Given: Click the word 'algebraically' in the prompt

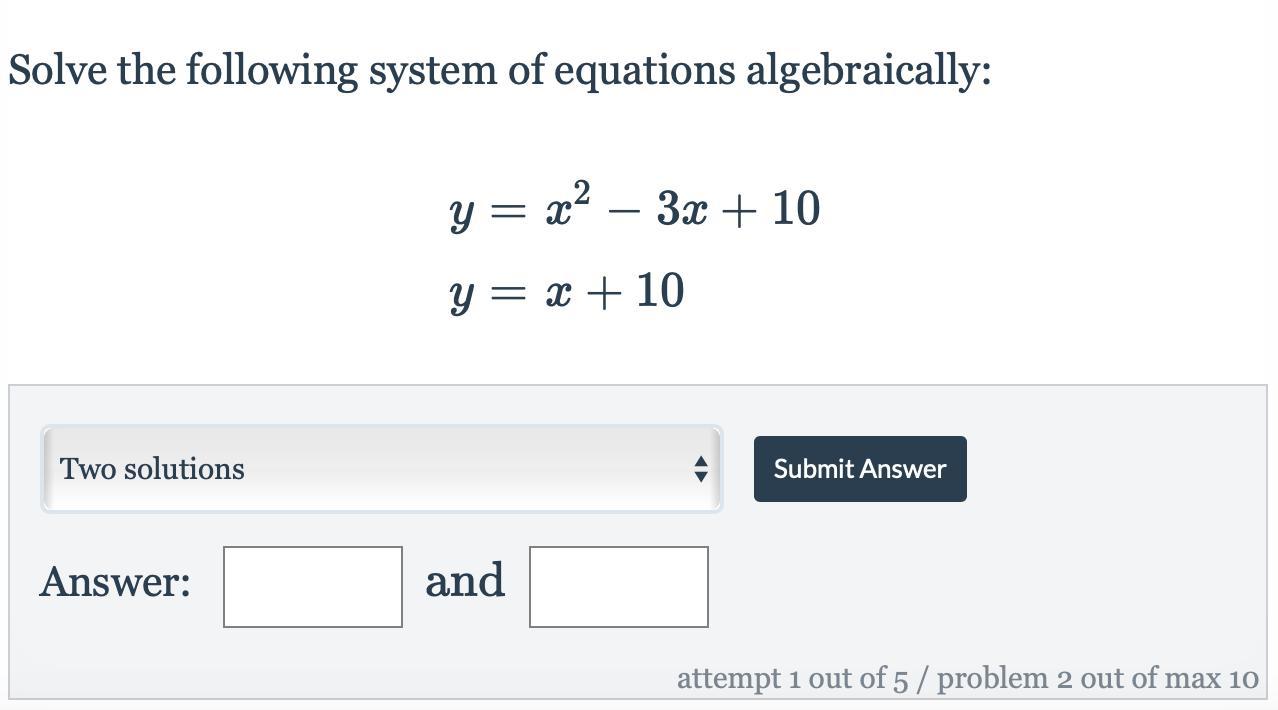Looking at the screenshot, I should [868, 71].
